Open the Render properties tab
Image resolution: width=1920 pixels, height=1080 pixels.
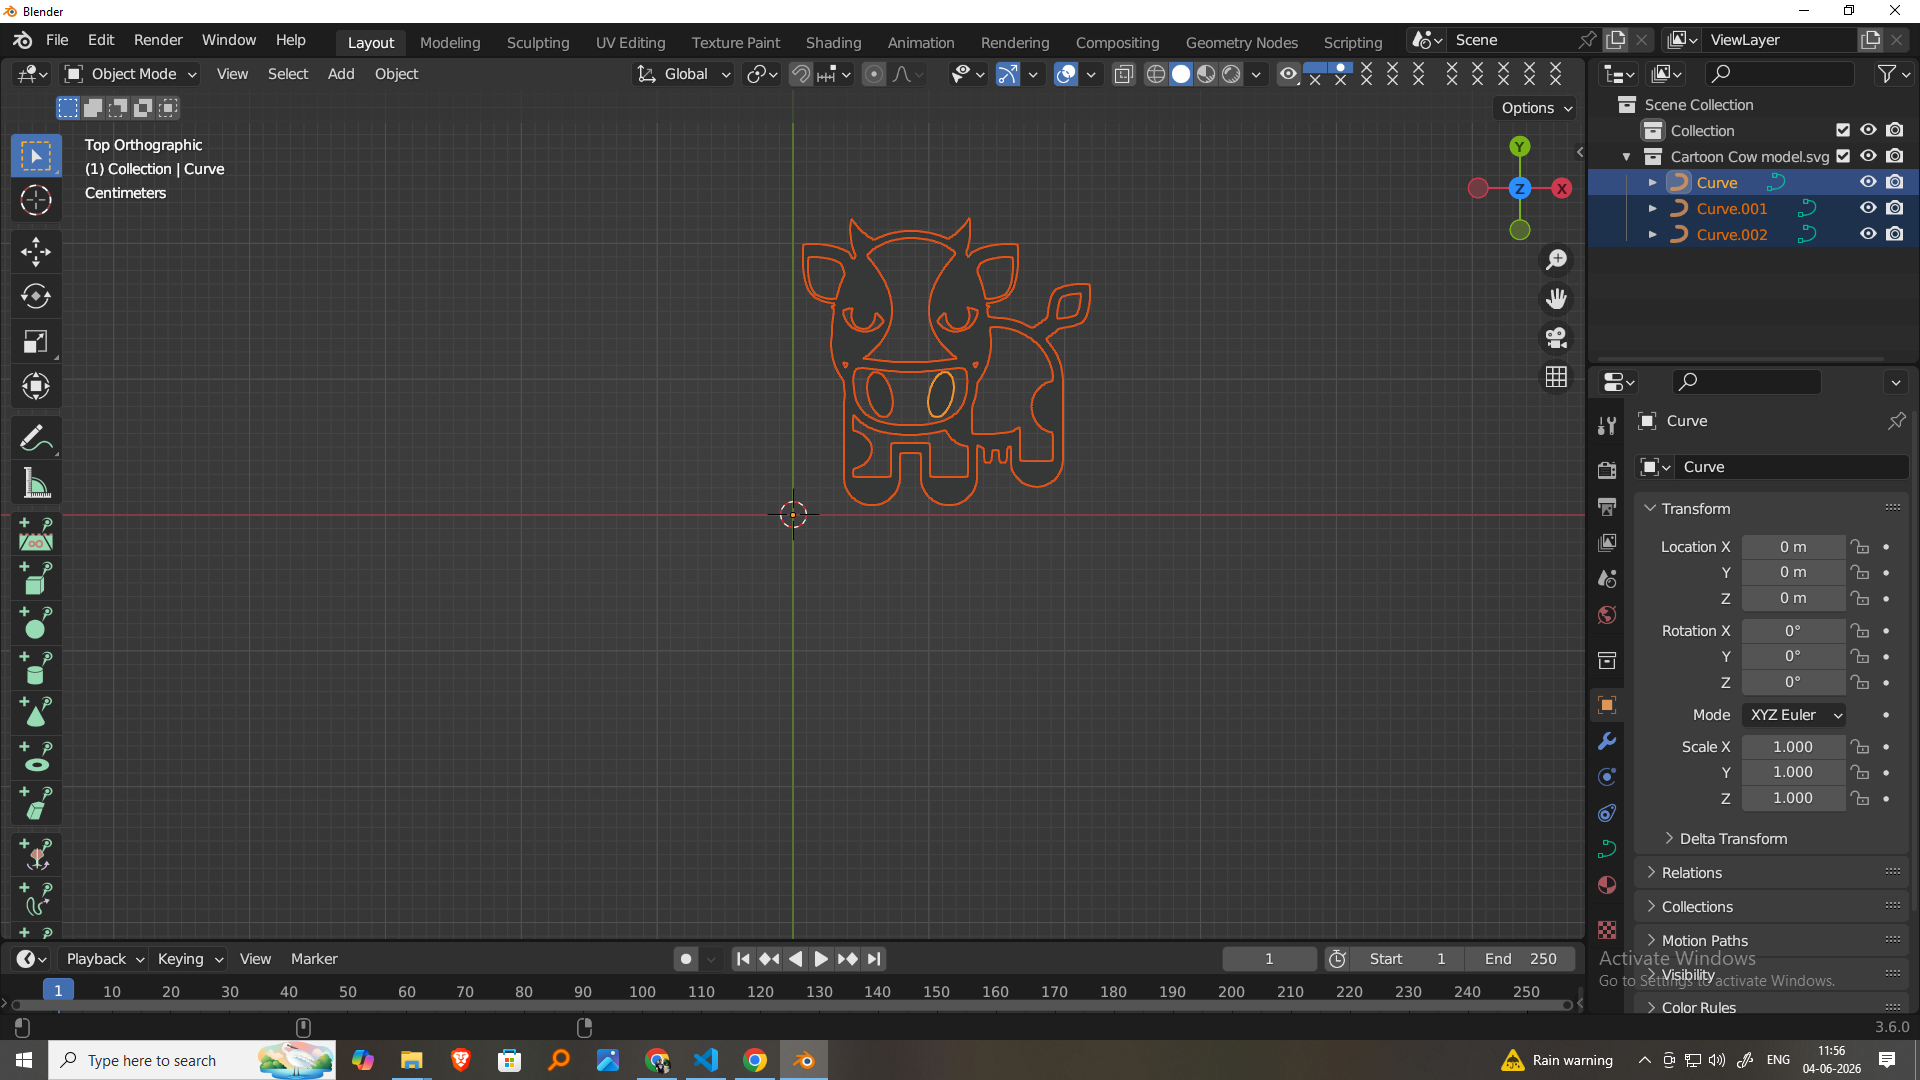pos(1607,470)
